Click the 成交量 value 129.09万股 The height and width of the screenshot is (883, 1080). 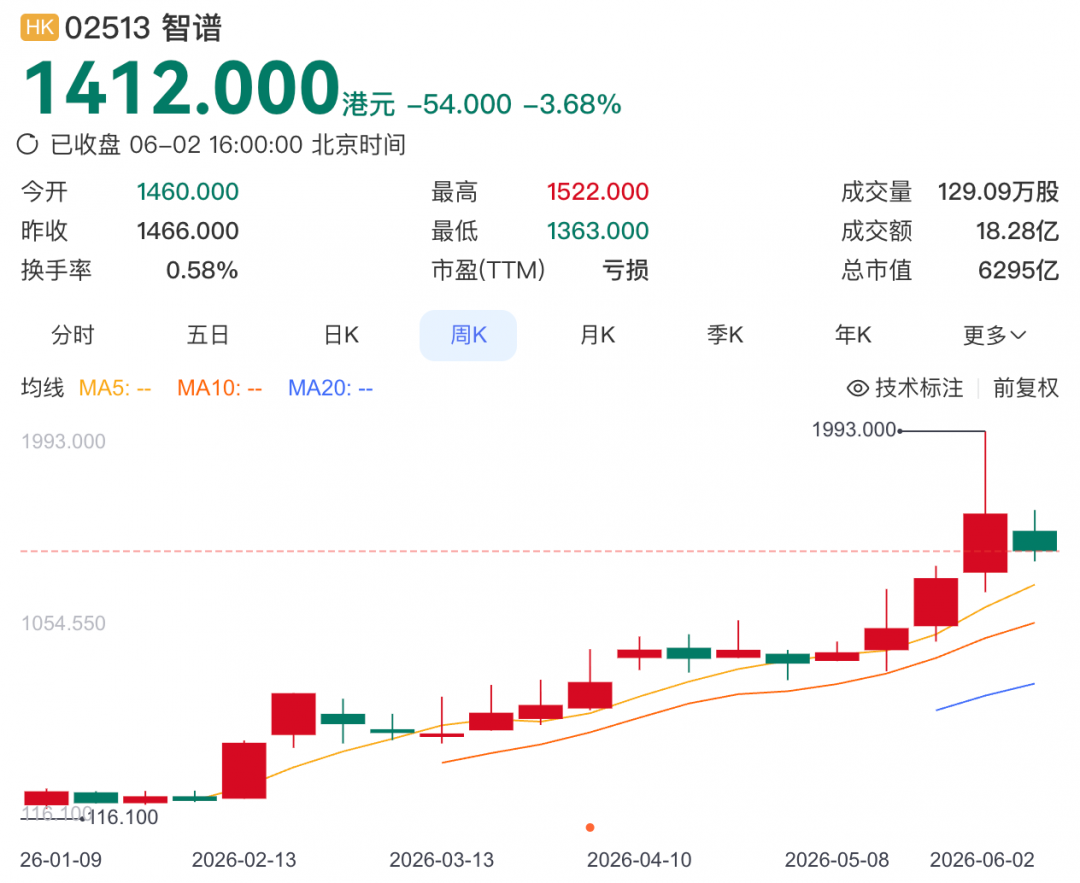pos(998,191)
